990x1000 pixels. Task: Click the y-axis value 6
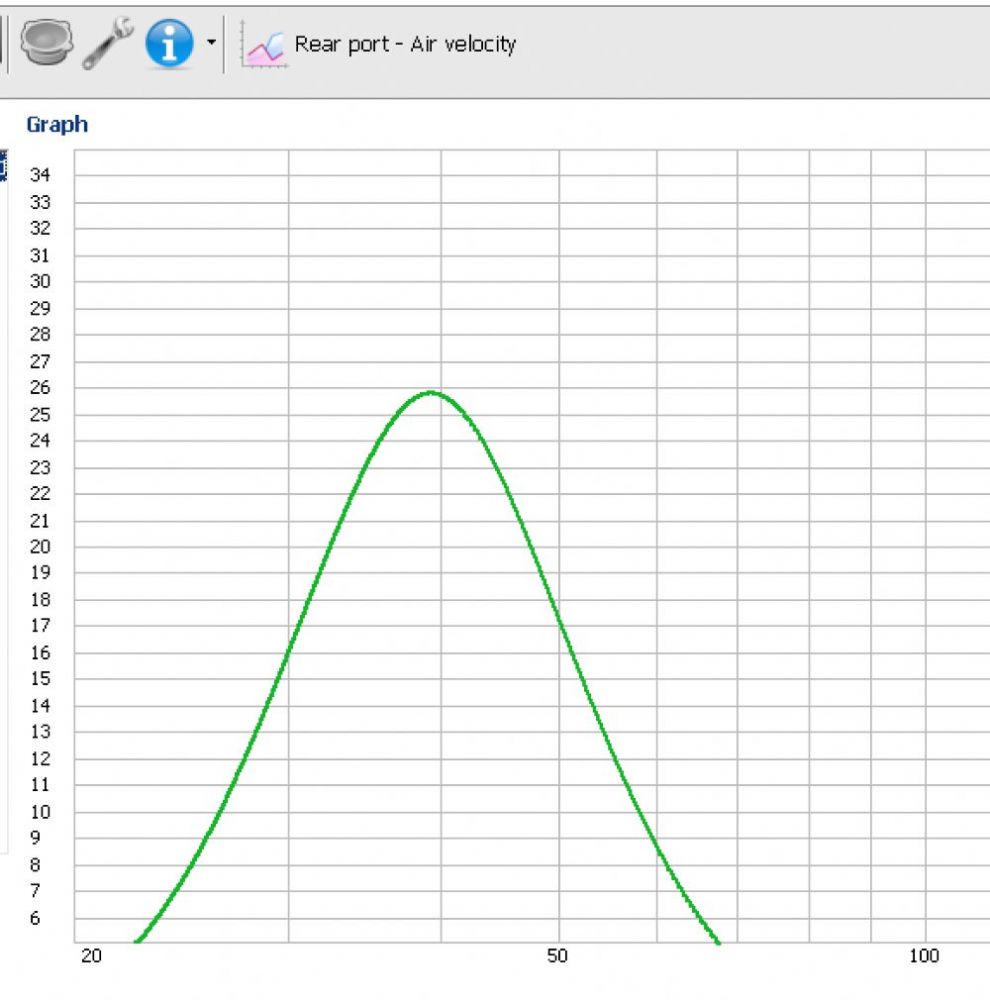pos(35,918)
